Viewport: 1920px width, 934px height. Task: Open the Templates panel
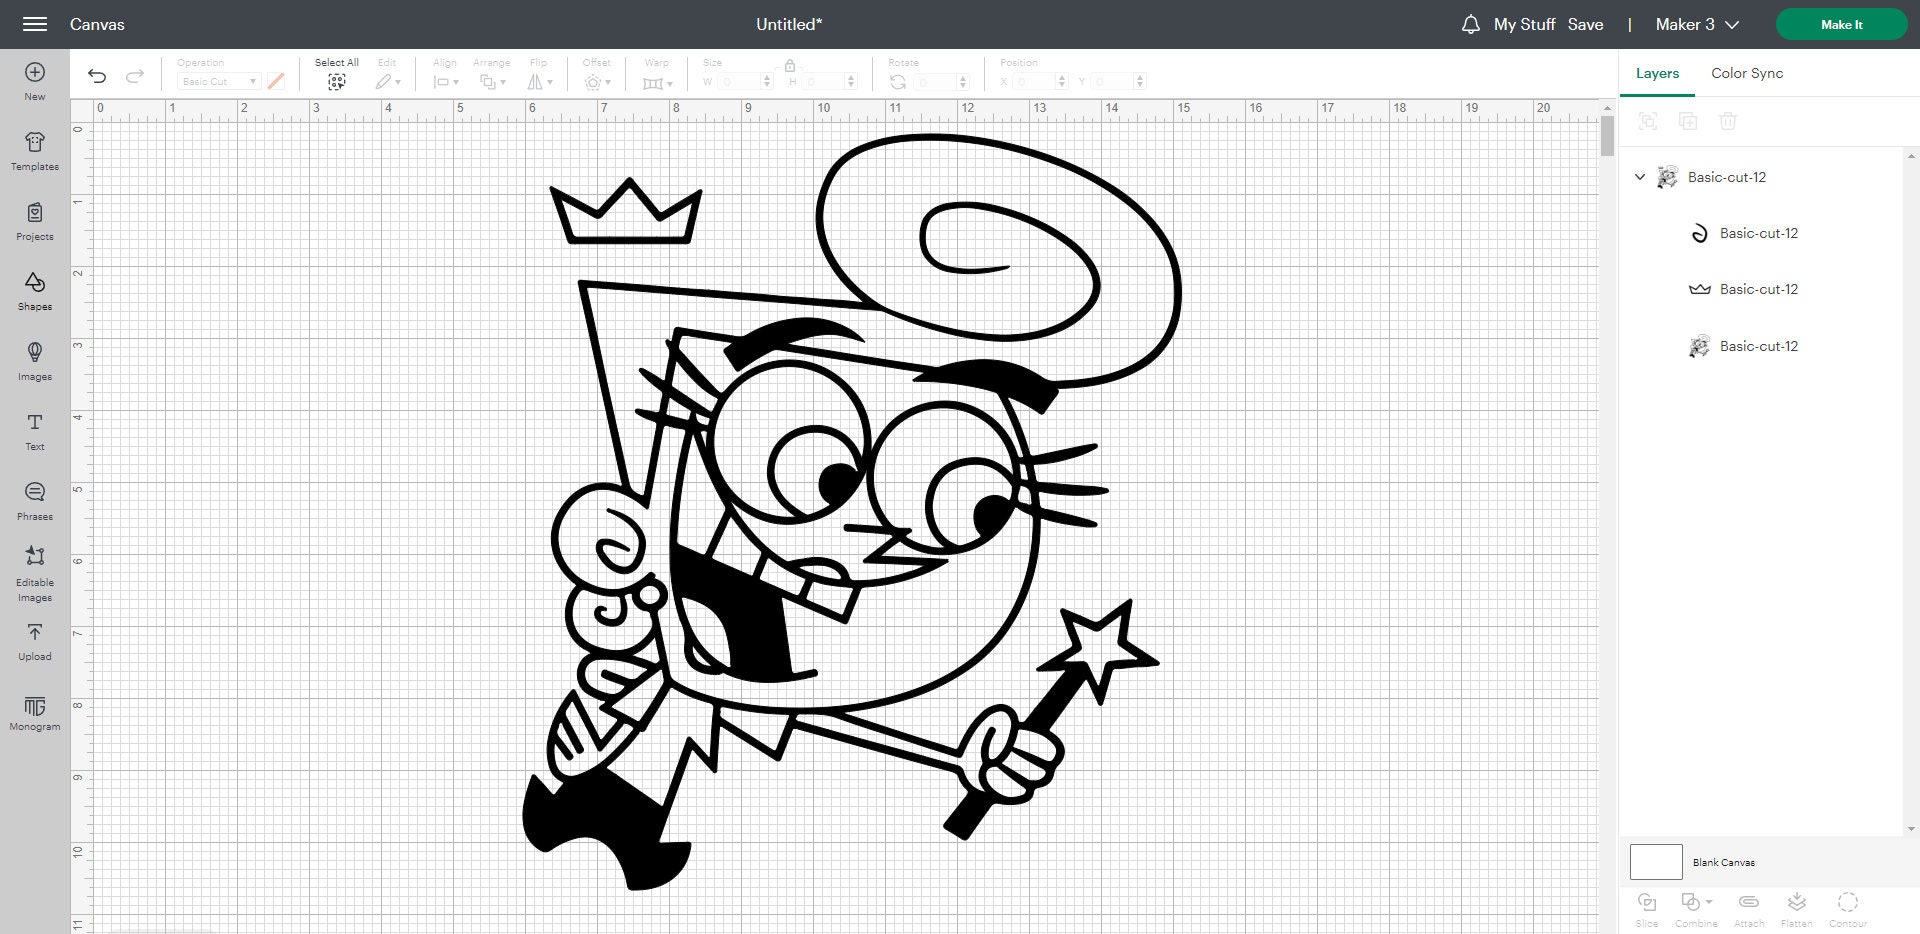[34, 150]
